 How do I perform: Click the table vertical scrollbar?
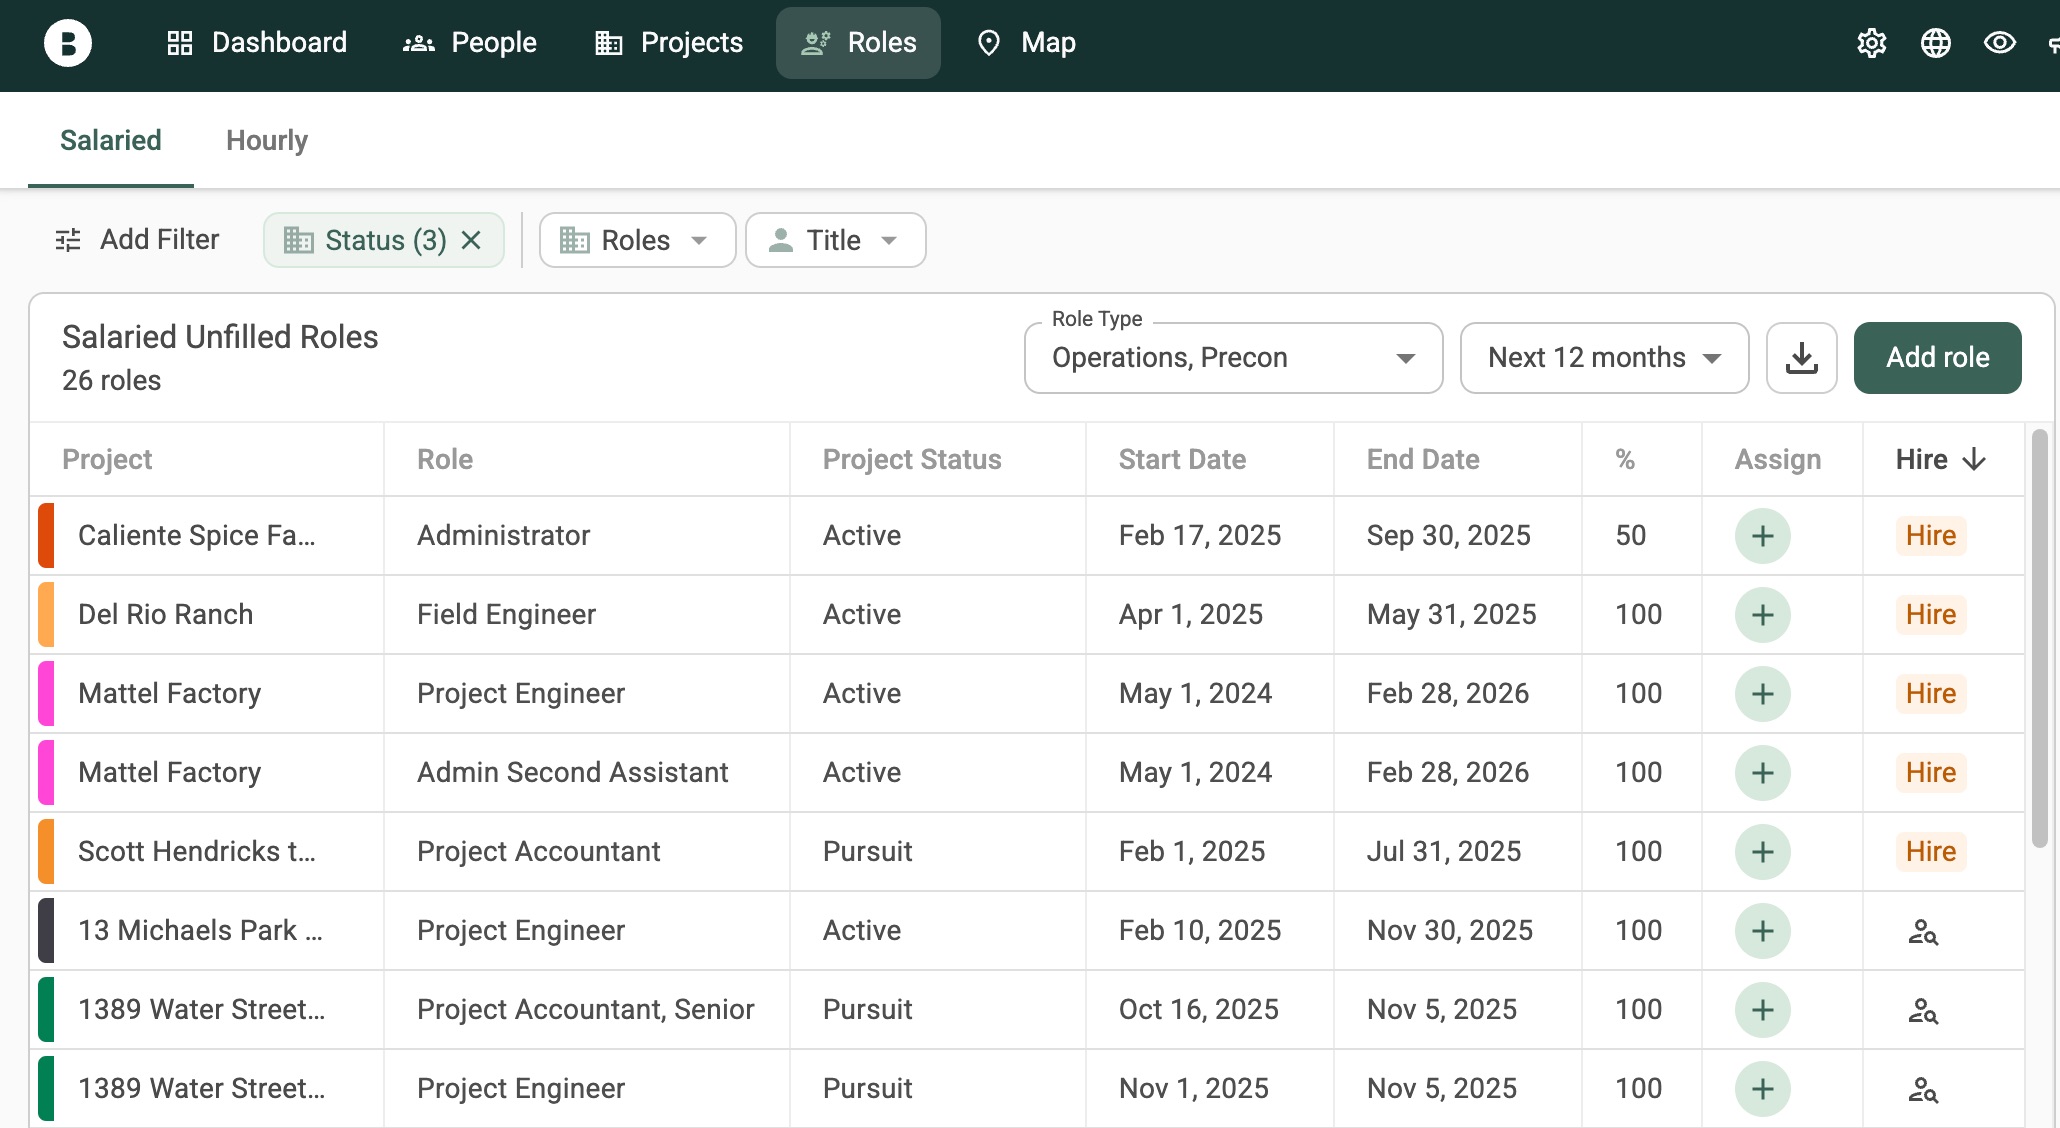[2040, 640]
